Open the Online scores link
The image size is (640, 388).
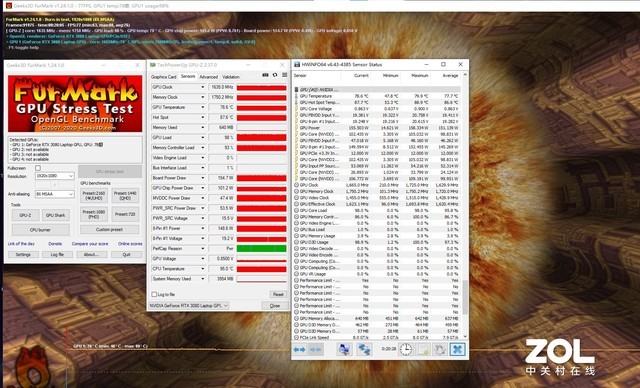(x=130, y=244)
